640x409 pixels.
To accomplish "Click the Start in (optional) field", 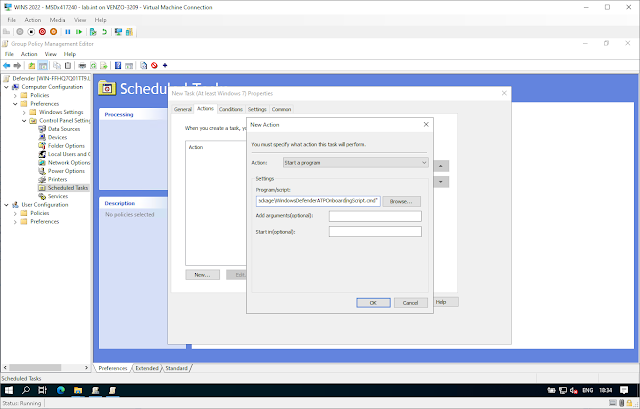I will [x=375, y=232].
